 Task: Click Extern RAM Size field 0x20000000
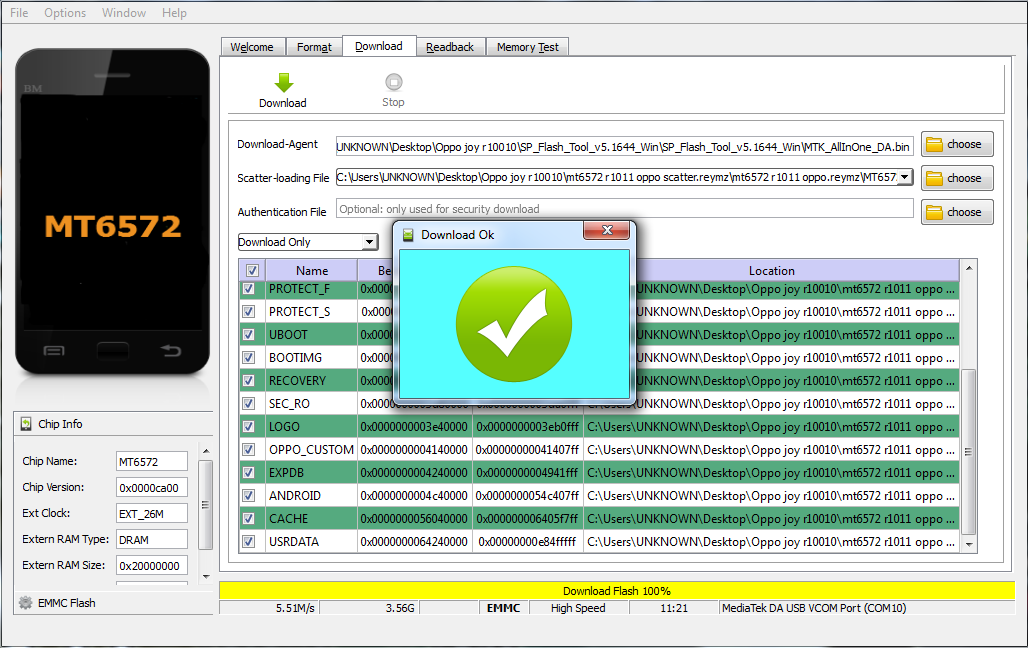point(152,565)
